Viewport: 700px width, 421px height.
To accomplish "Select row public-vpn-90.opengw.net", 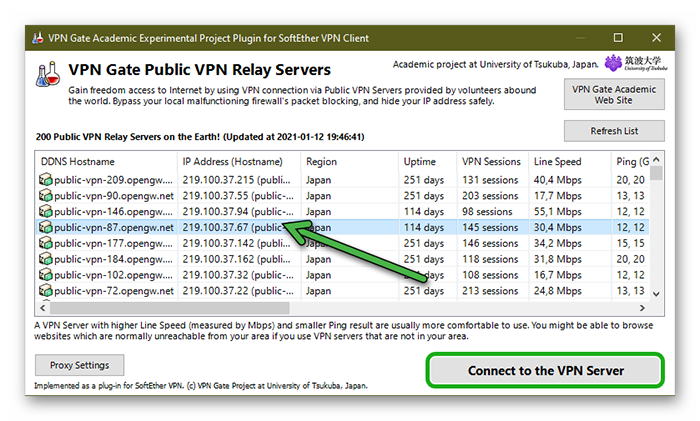I will tap(342, 196).
